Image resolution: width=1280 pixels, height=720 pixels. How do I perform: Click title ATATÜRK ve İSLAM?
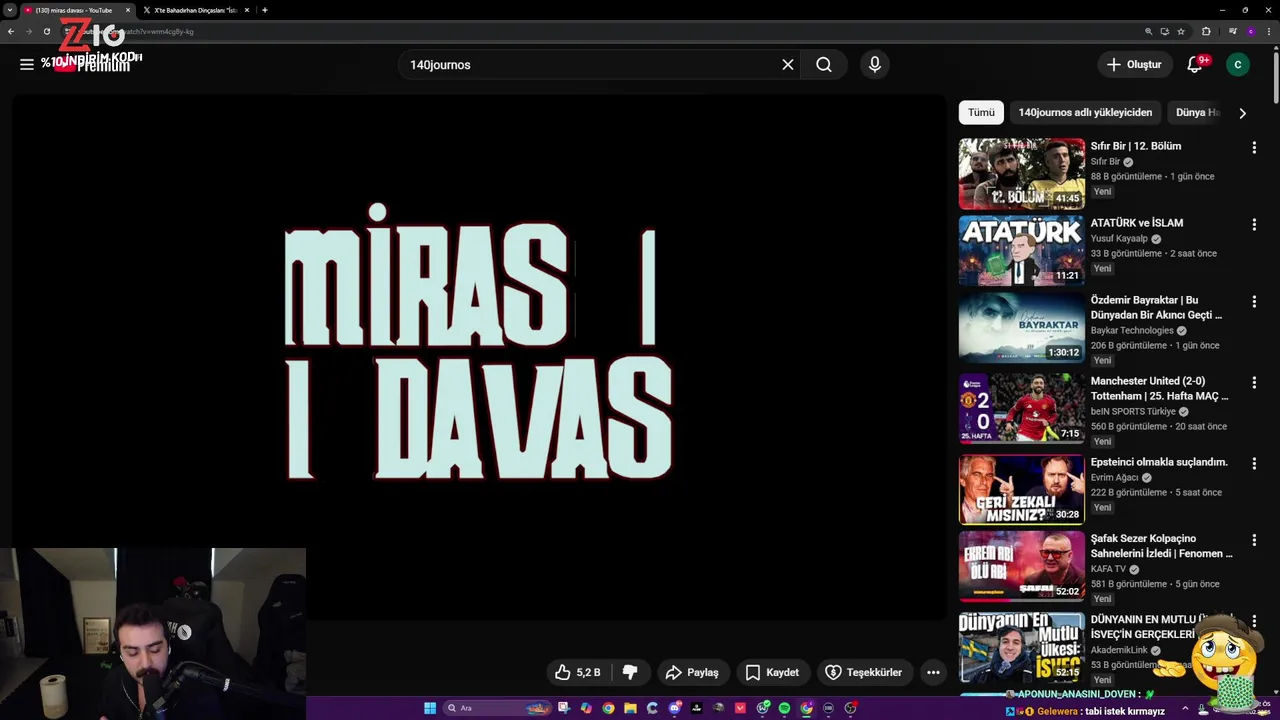pos(1137,223)
